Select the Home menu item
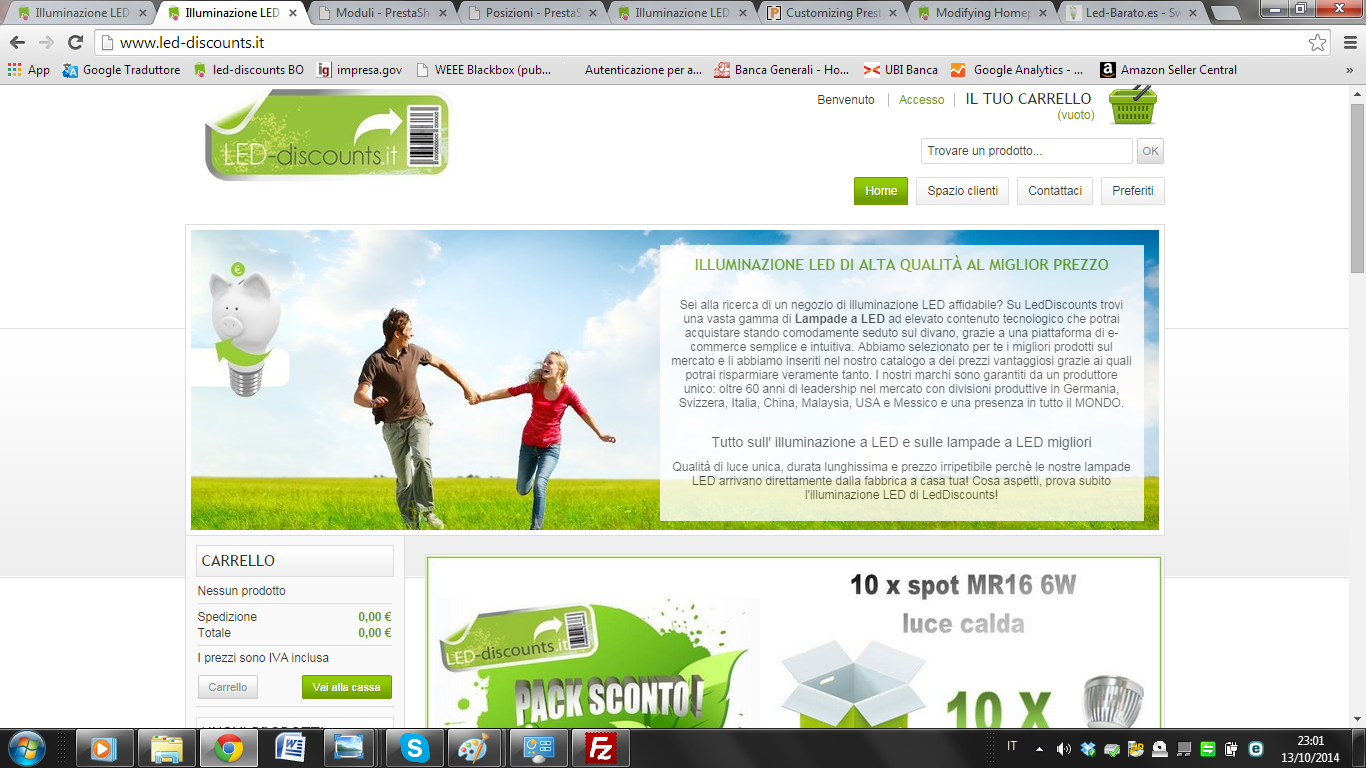This screenshot has width=1366, height=768. (x=881, y=191)
